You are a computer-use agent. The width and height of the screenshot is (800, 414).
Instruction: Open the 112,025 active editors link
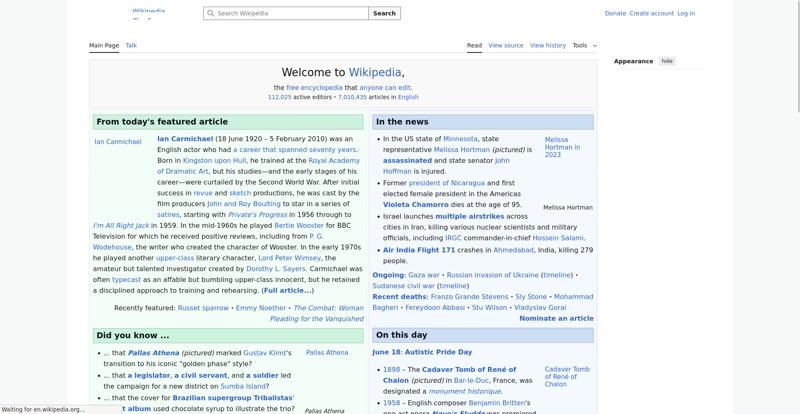click(x=280, y=97)
